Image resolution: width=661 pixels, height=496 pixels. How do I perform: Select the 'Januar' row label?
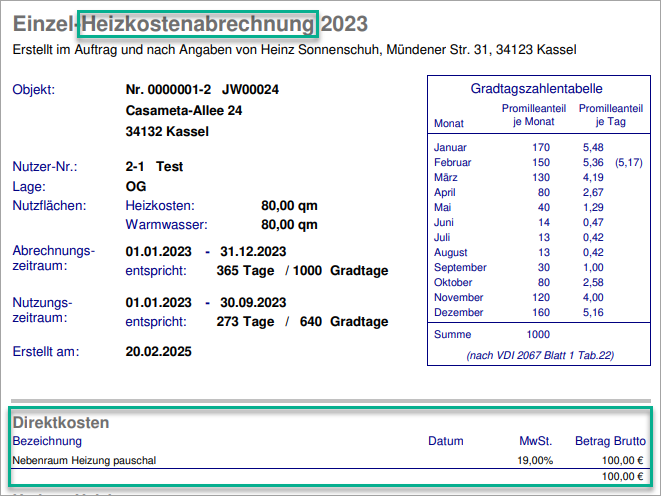pyautogui.click(x=450, y=147)
